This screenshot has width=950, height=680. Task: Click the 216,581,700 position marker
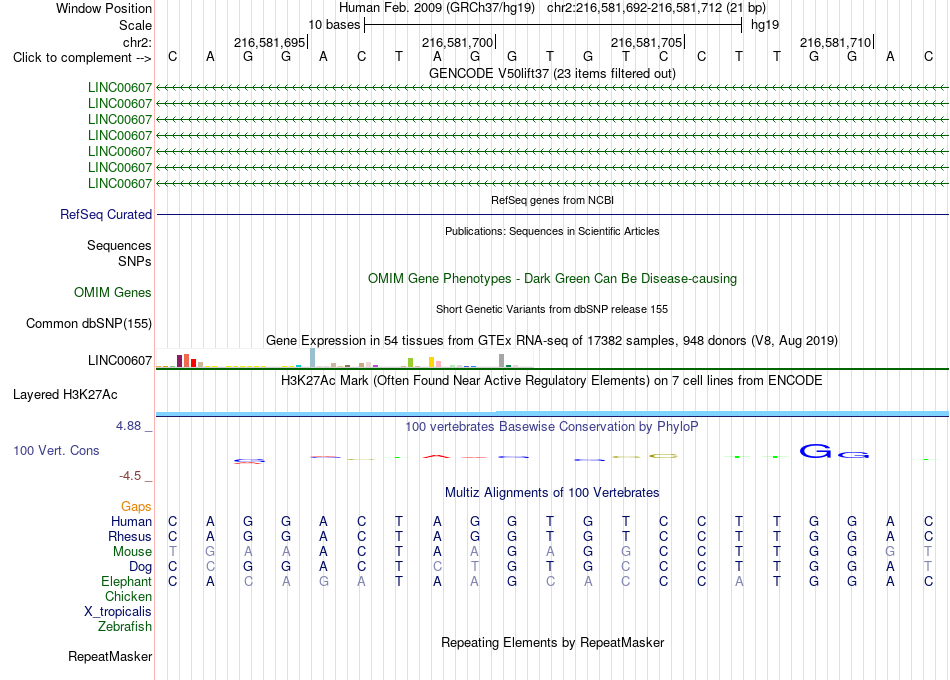click(457, 42)
